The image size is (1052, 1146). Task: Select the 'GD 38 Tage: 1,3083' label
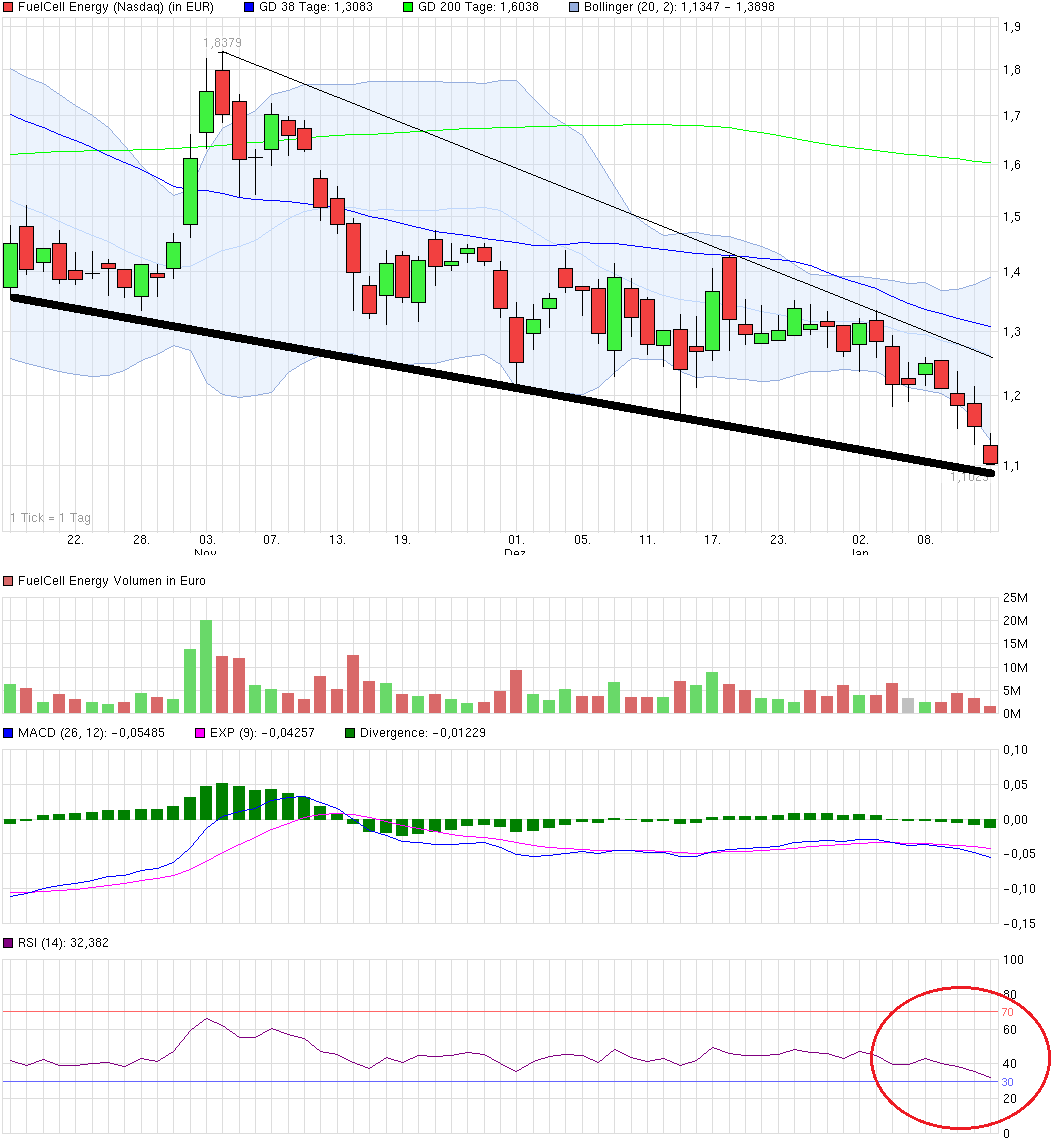point(316,7)
